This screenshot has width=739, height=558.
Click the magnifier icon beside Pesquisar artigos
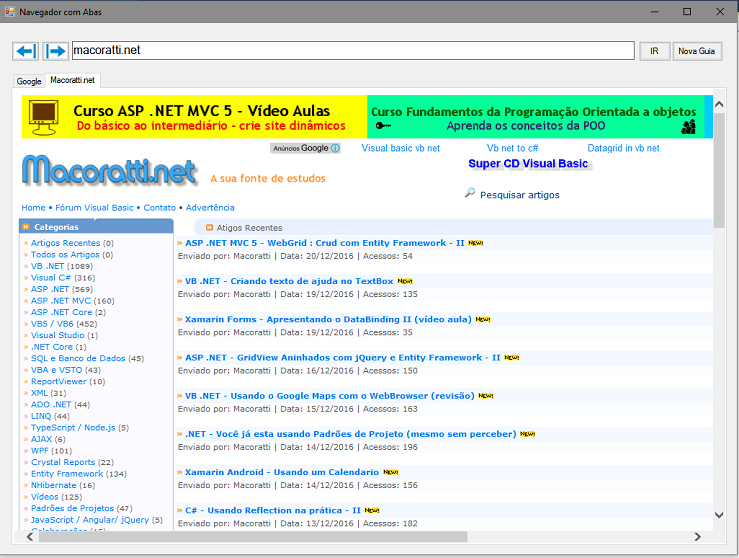[x=469, y=192]
